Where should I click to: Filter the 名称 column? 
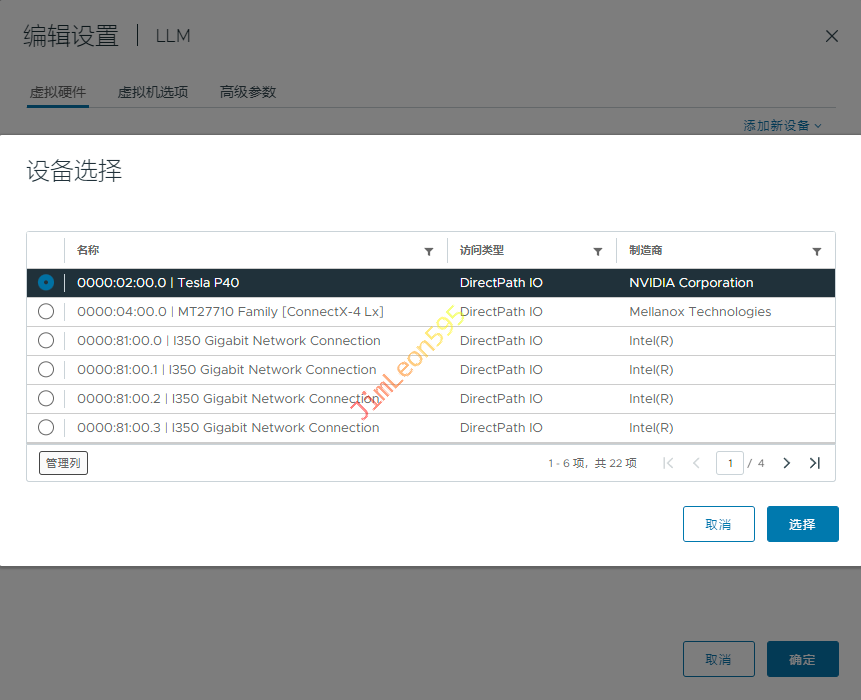(429, 252)
